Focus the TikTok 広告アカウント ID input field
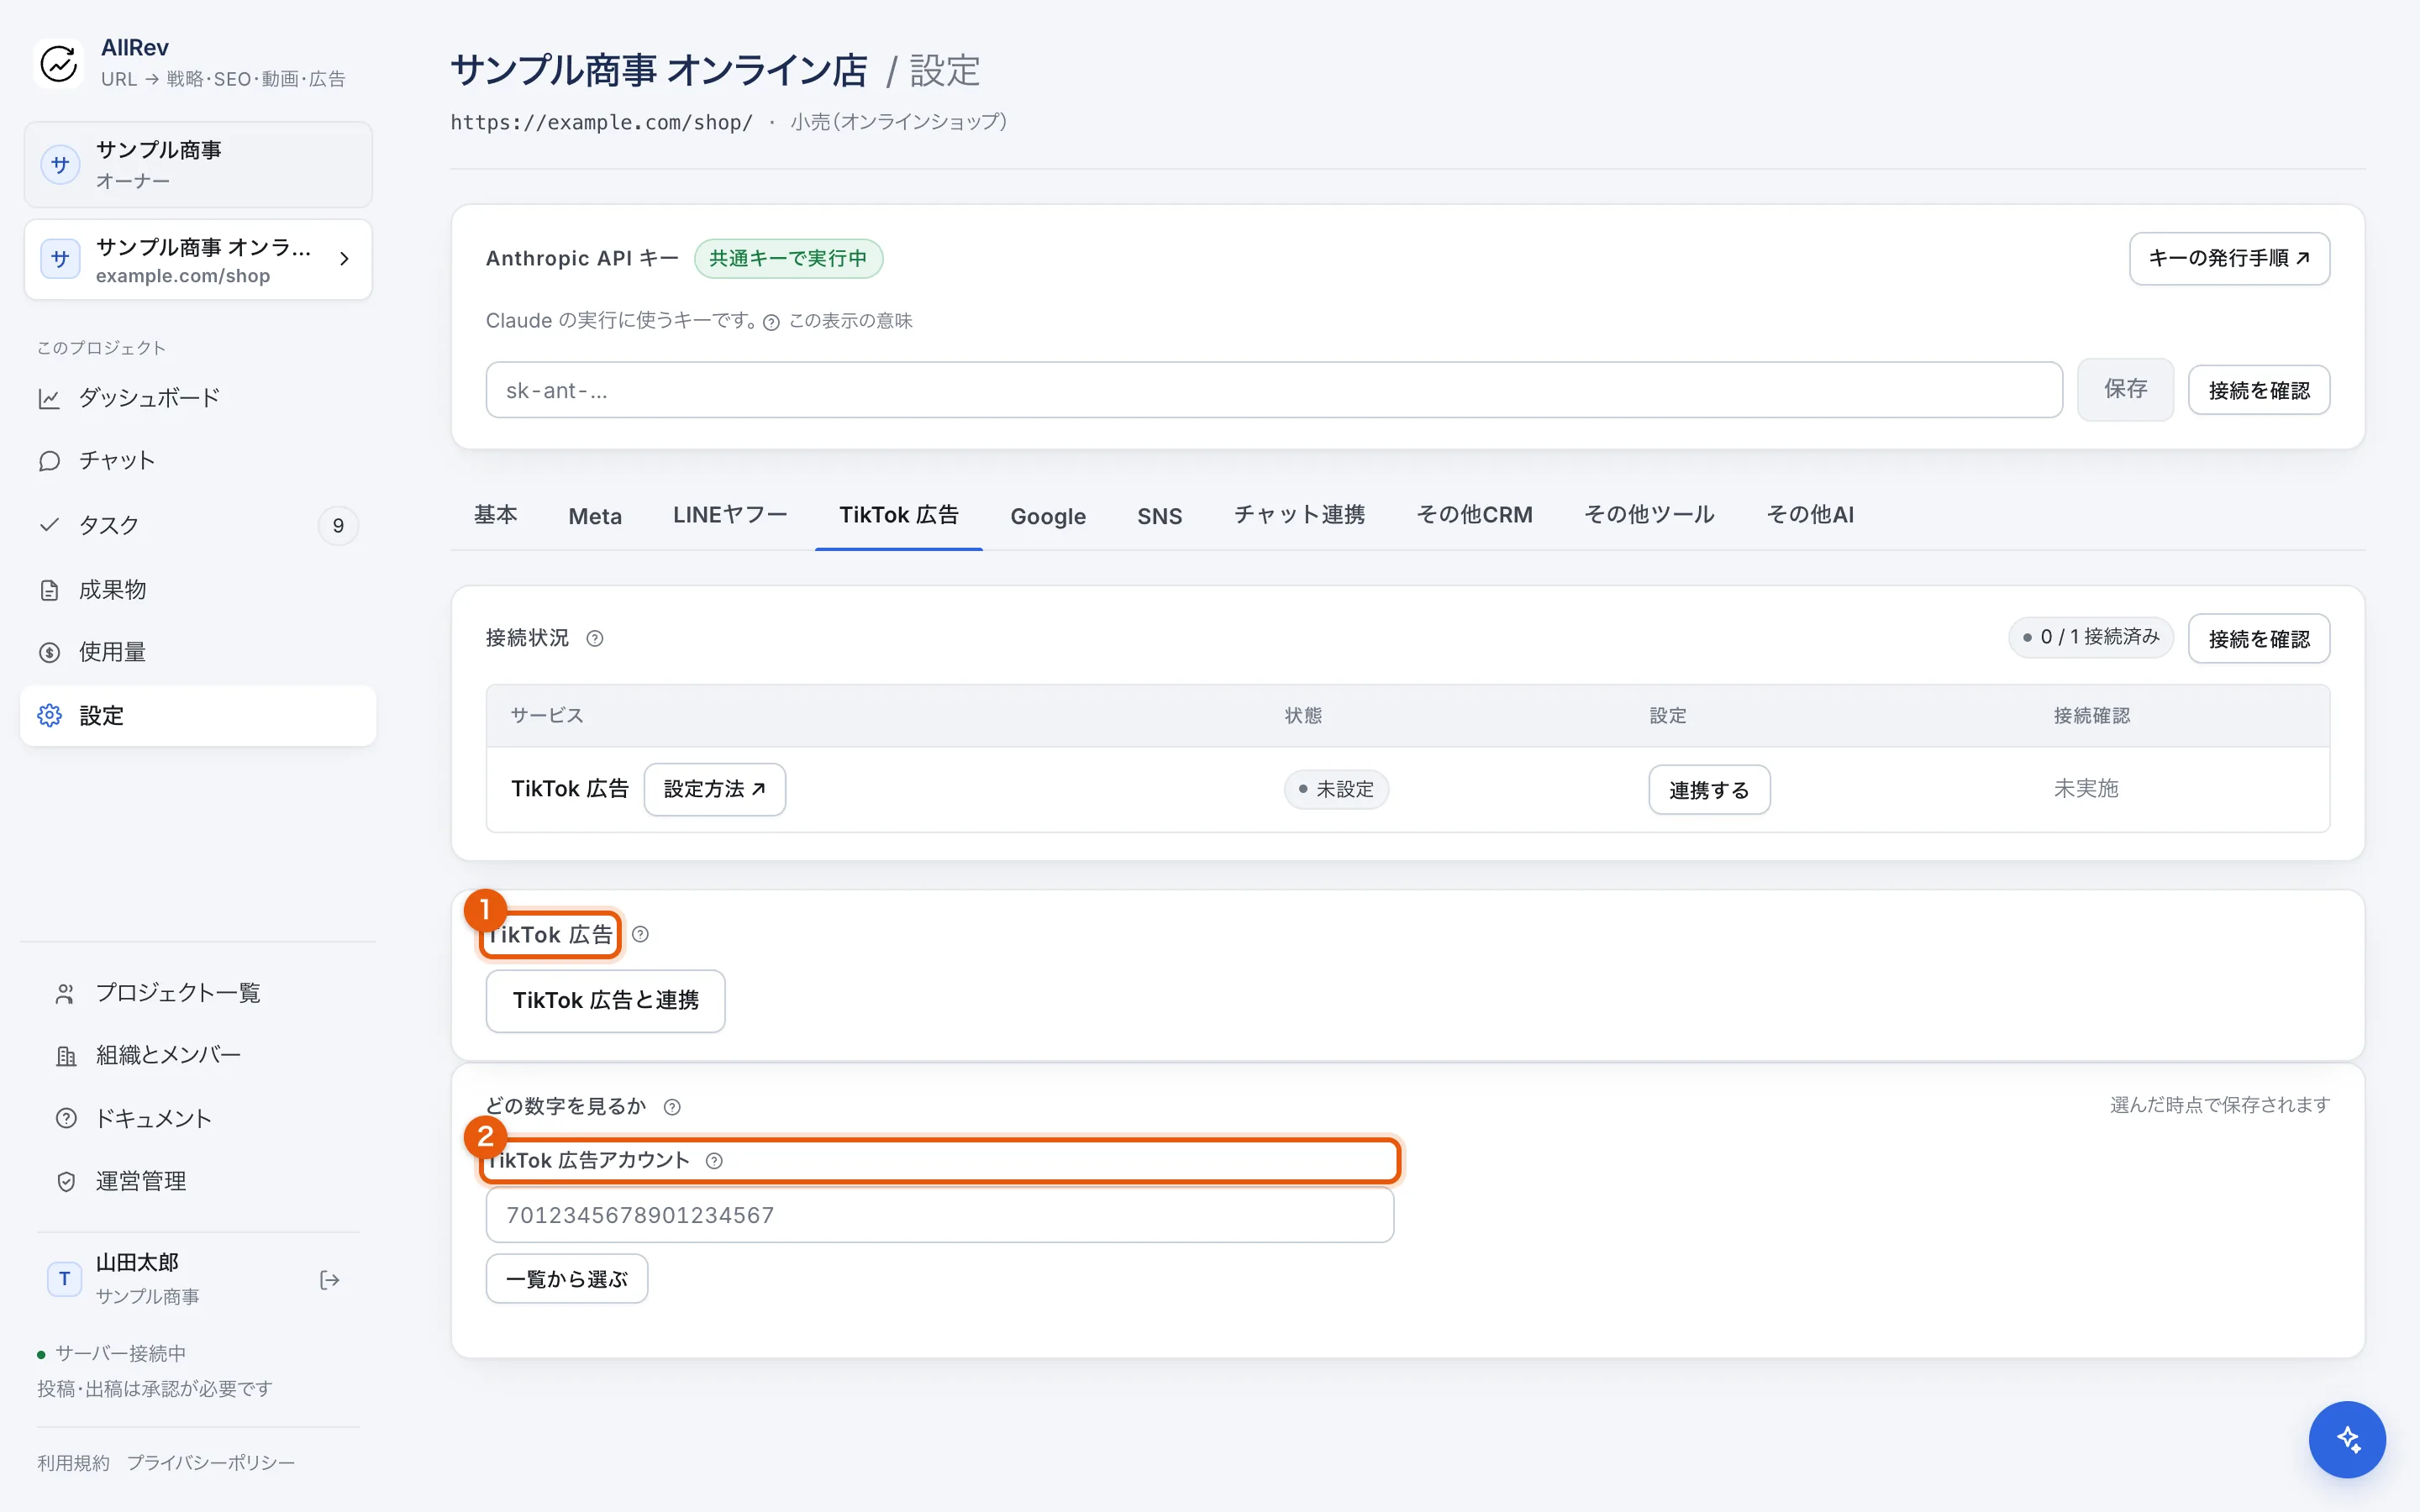Viewport: 2420px width, 1512px height. coord(940,1215)
